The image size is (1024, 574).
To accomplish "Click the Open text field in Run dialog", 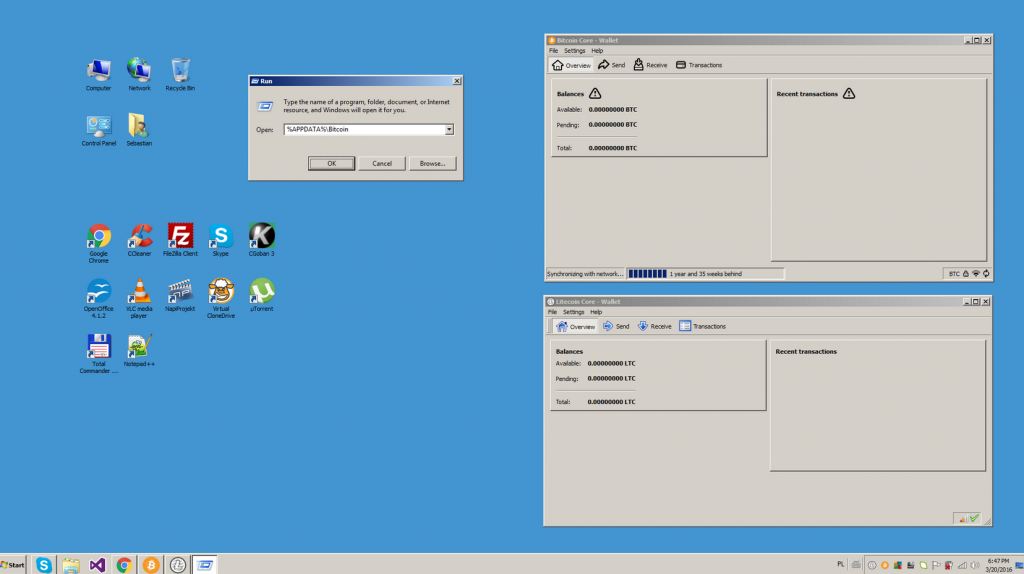I will pos(363,129).
